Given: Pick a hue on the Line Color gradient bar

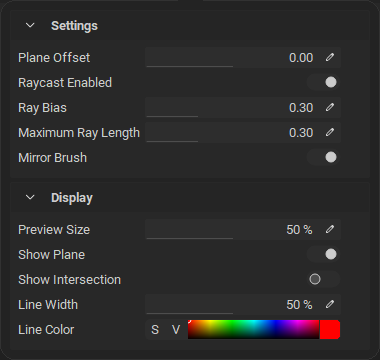Looking at the screenshot, I should 253,329.
